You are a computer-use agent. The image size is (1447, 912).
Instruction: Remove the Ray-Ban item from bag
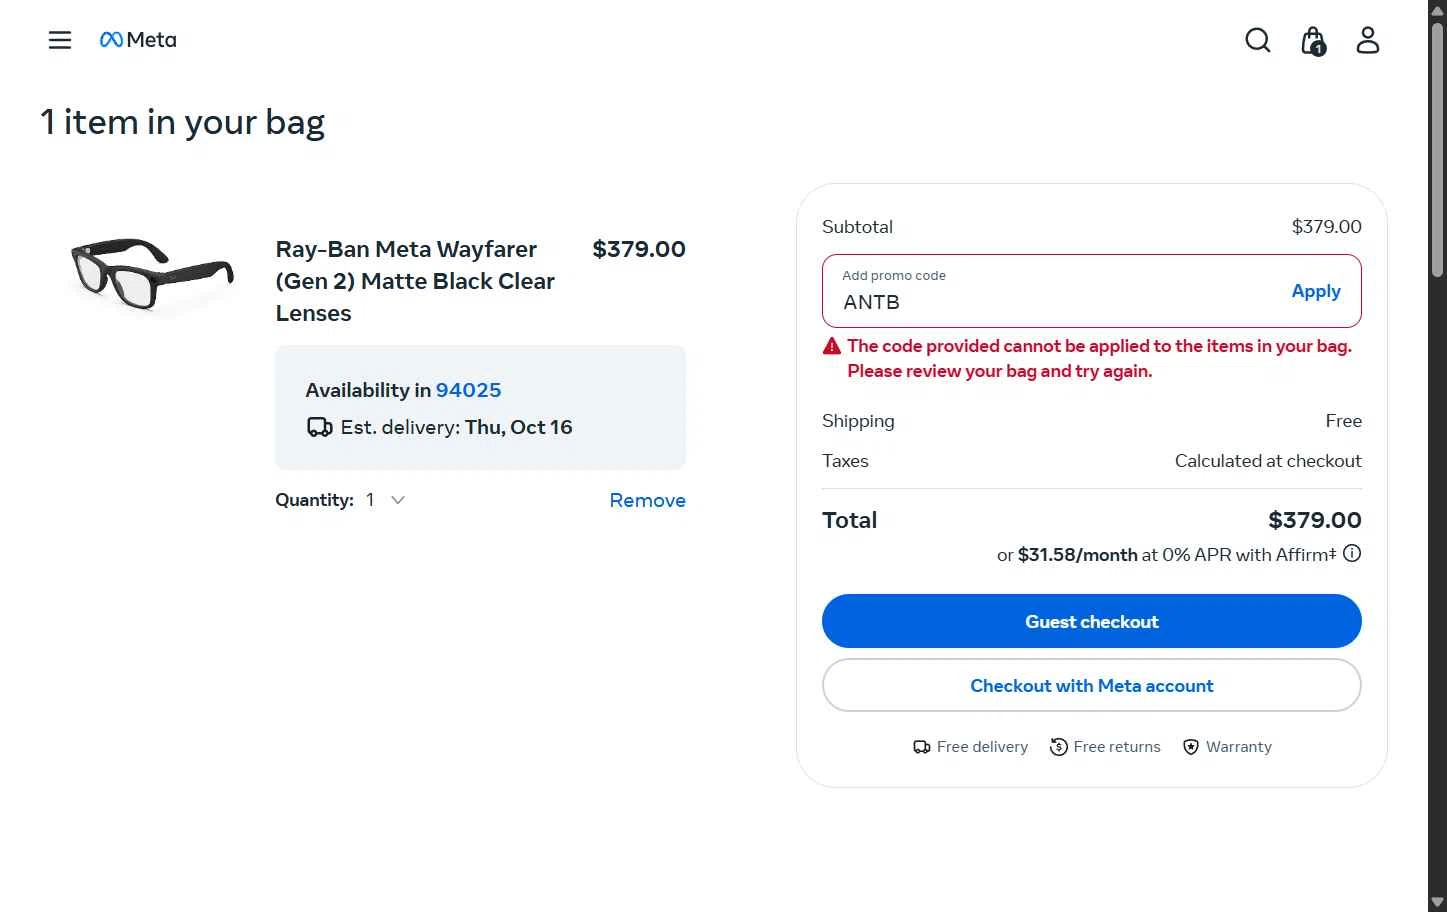(647, 500)
